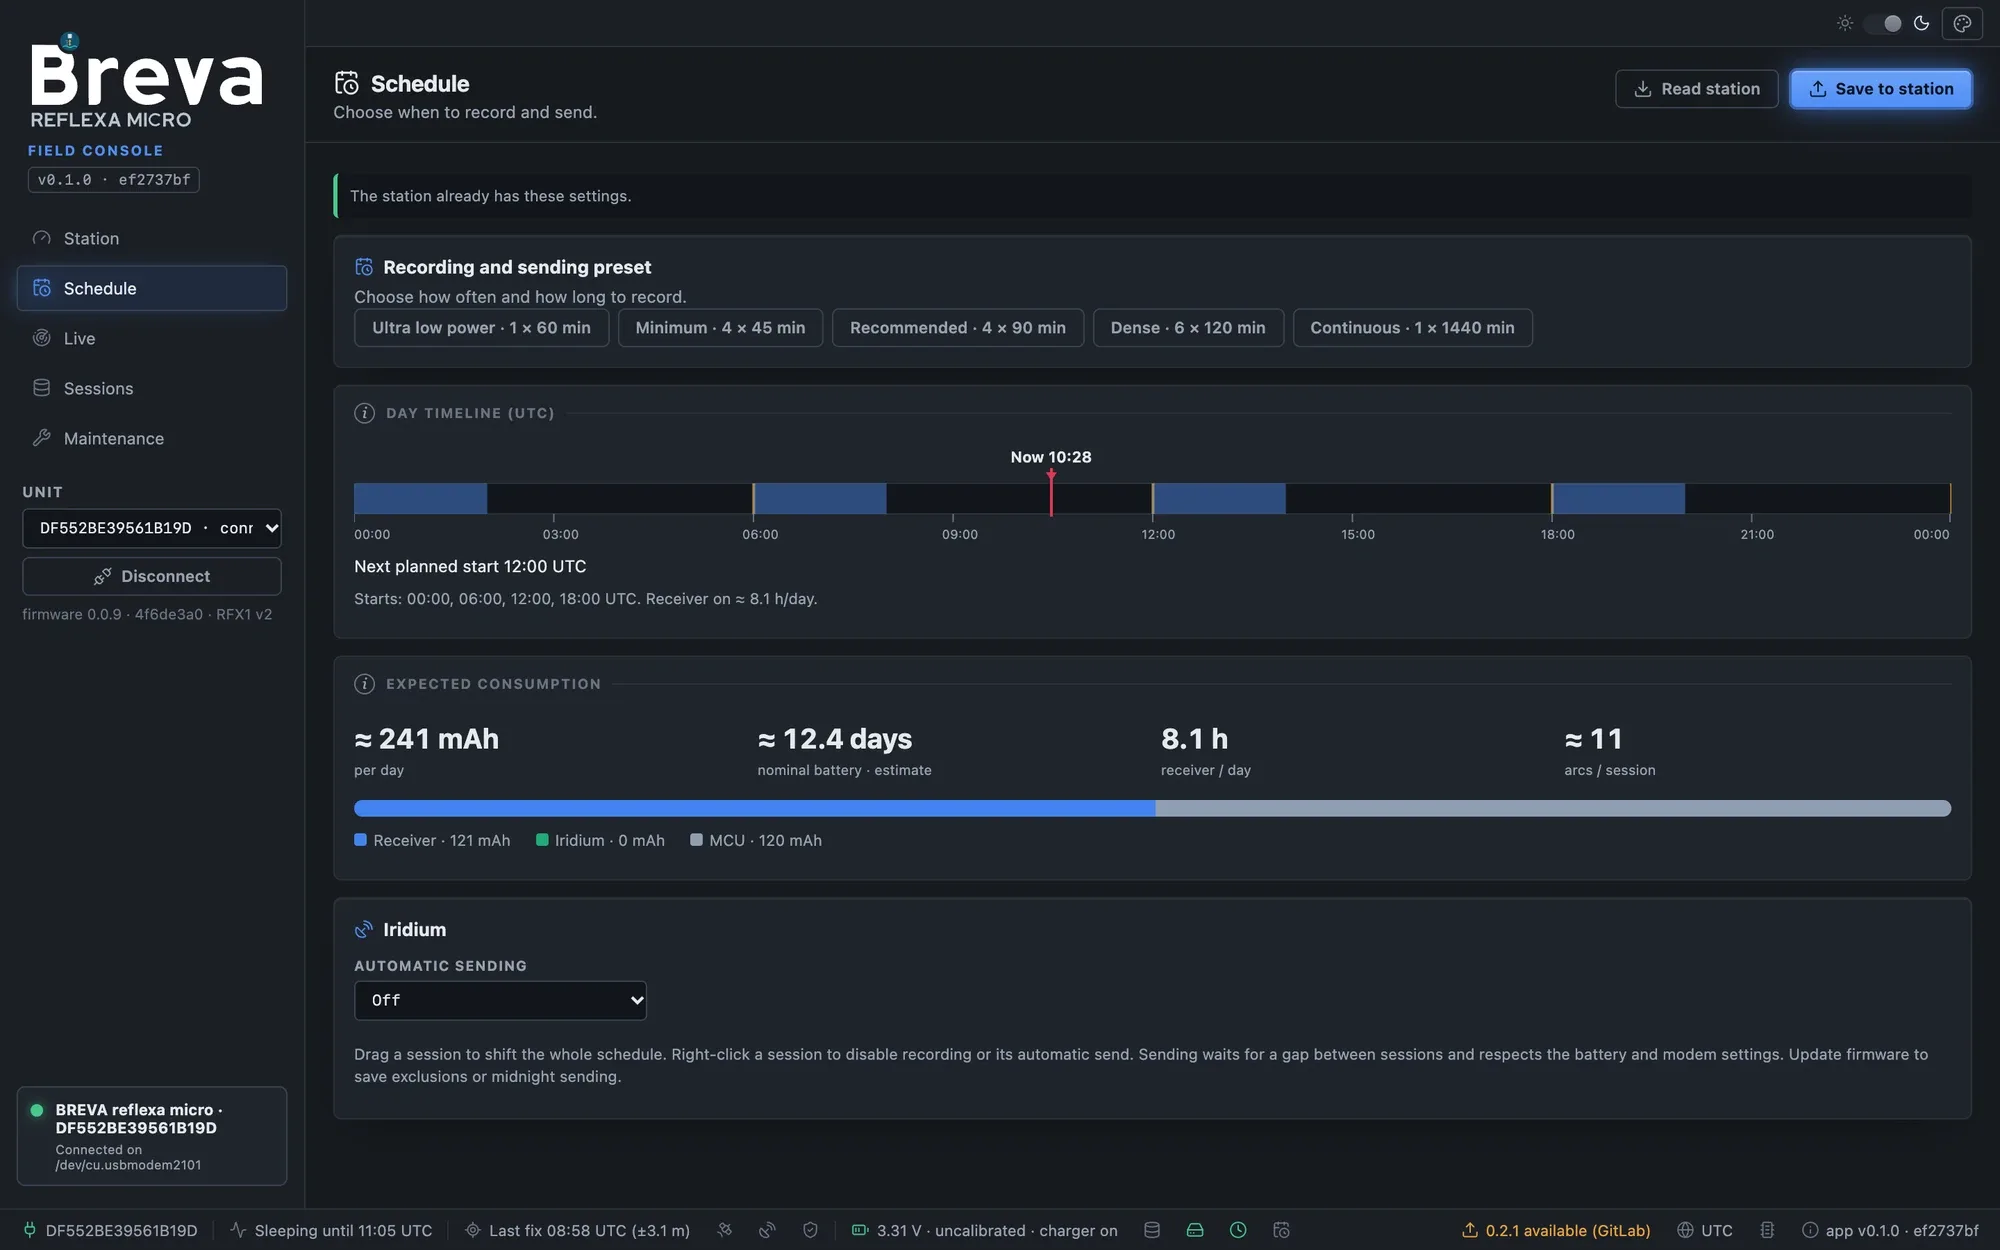This screenshot has height=1250, width=2000.
Task: Click the satellite icon in status bar
Action: [x=725, y=1230]
